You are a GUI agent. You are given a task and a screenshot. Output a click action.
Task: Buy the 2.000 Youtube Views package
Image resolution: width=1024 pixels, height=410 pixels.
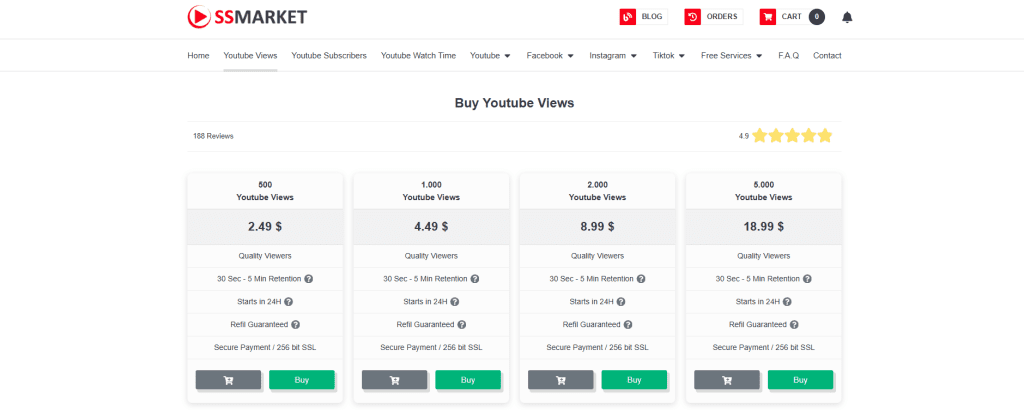(634, 380)
